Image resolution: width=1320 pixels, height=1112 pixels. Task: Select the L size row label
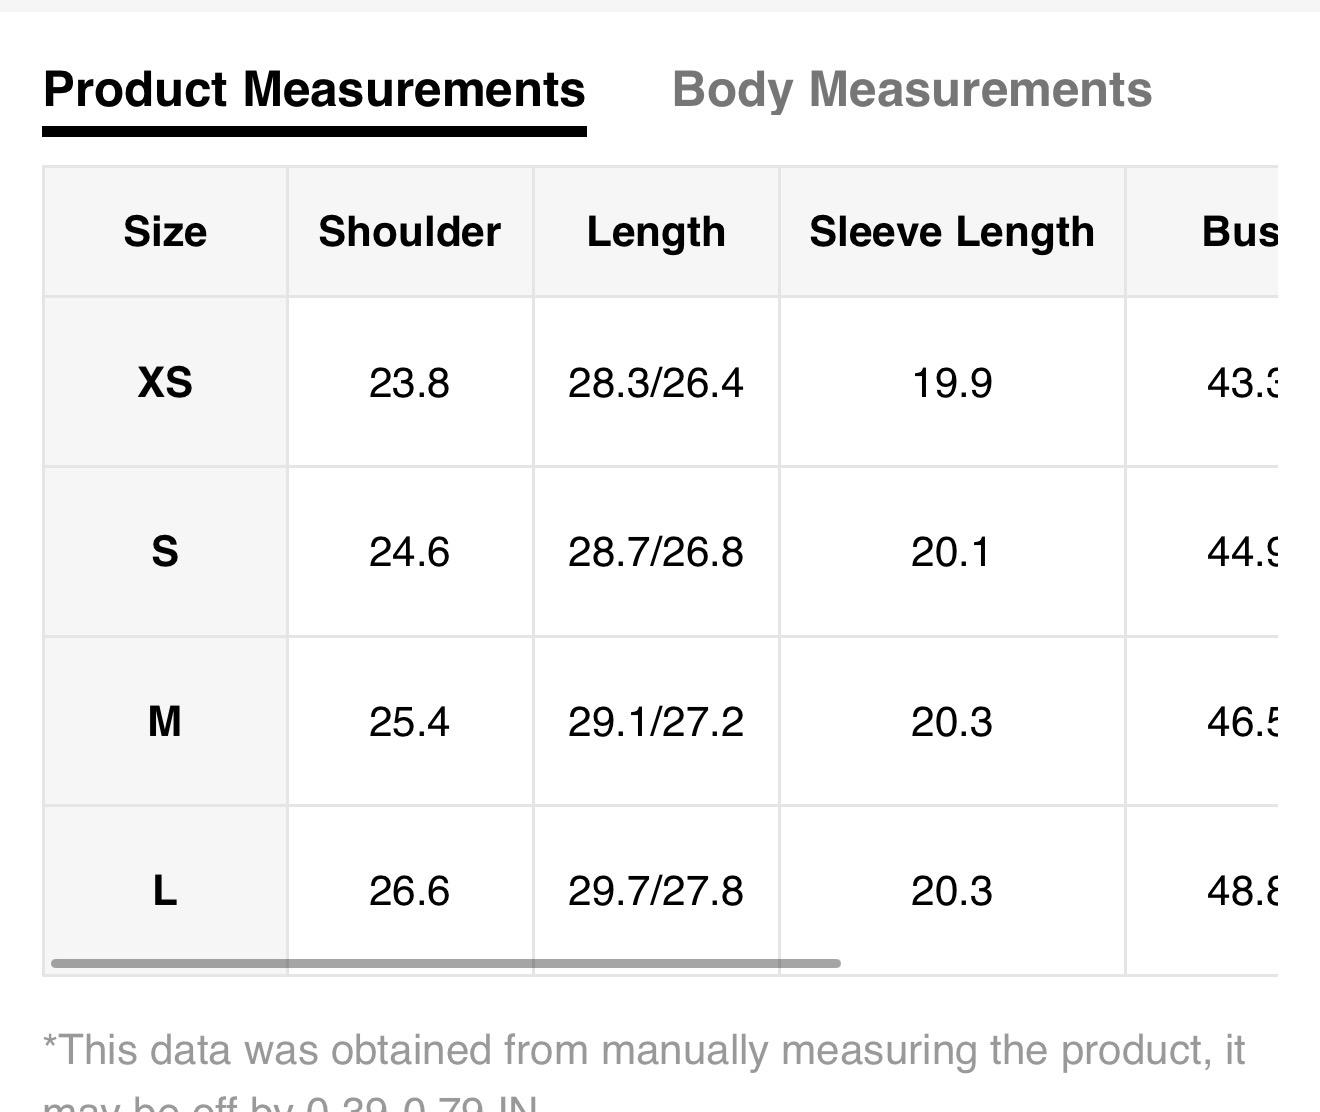click(x=165, y=890)
